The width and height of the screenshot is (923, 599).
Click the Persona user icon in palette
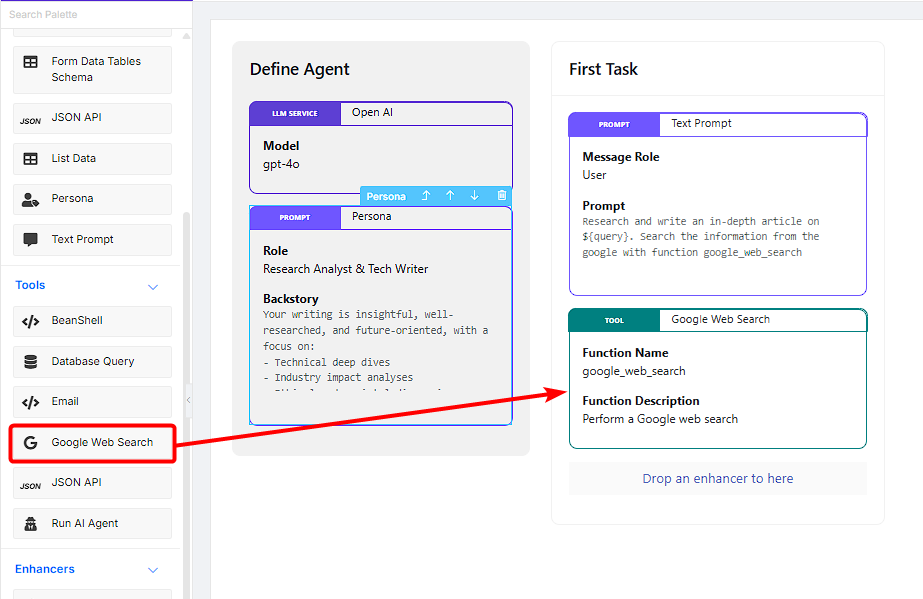31,200
